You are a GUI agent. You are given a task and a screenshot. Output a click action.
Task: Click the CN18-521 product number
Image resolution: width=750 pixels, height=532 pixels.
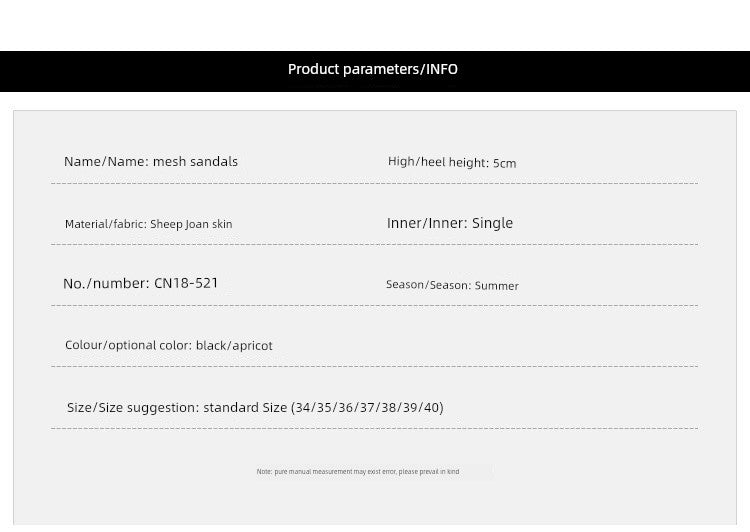point(186,284)
